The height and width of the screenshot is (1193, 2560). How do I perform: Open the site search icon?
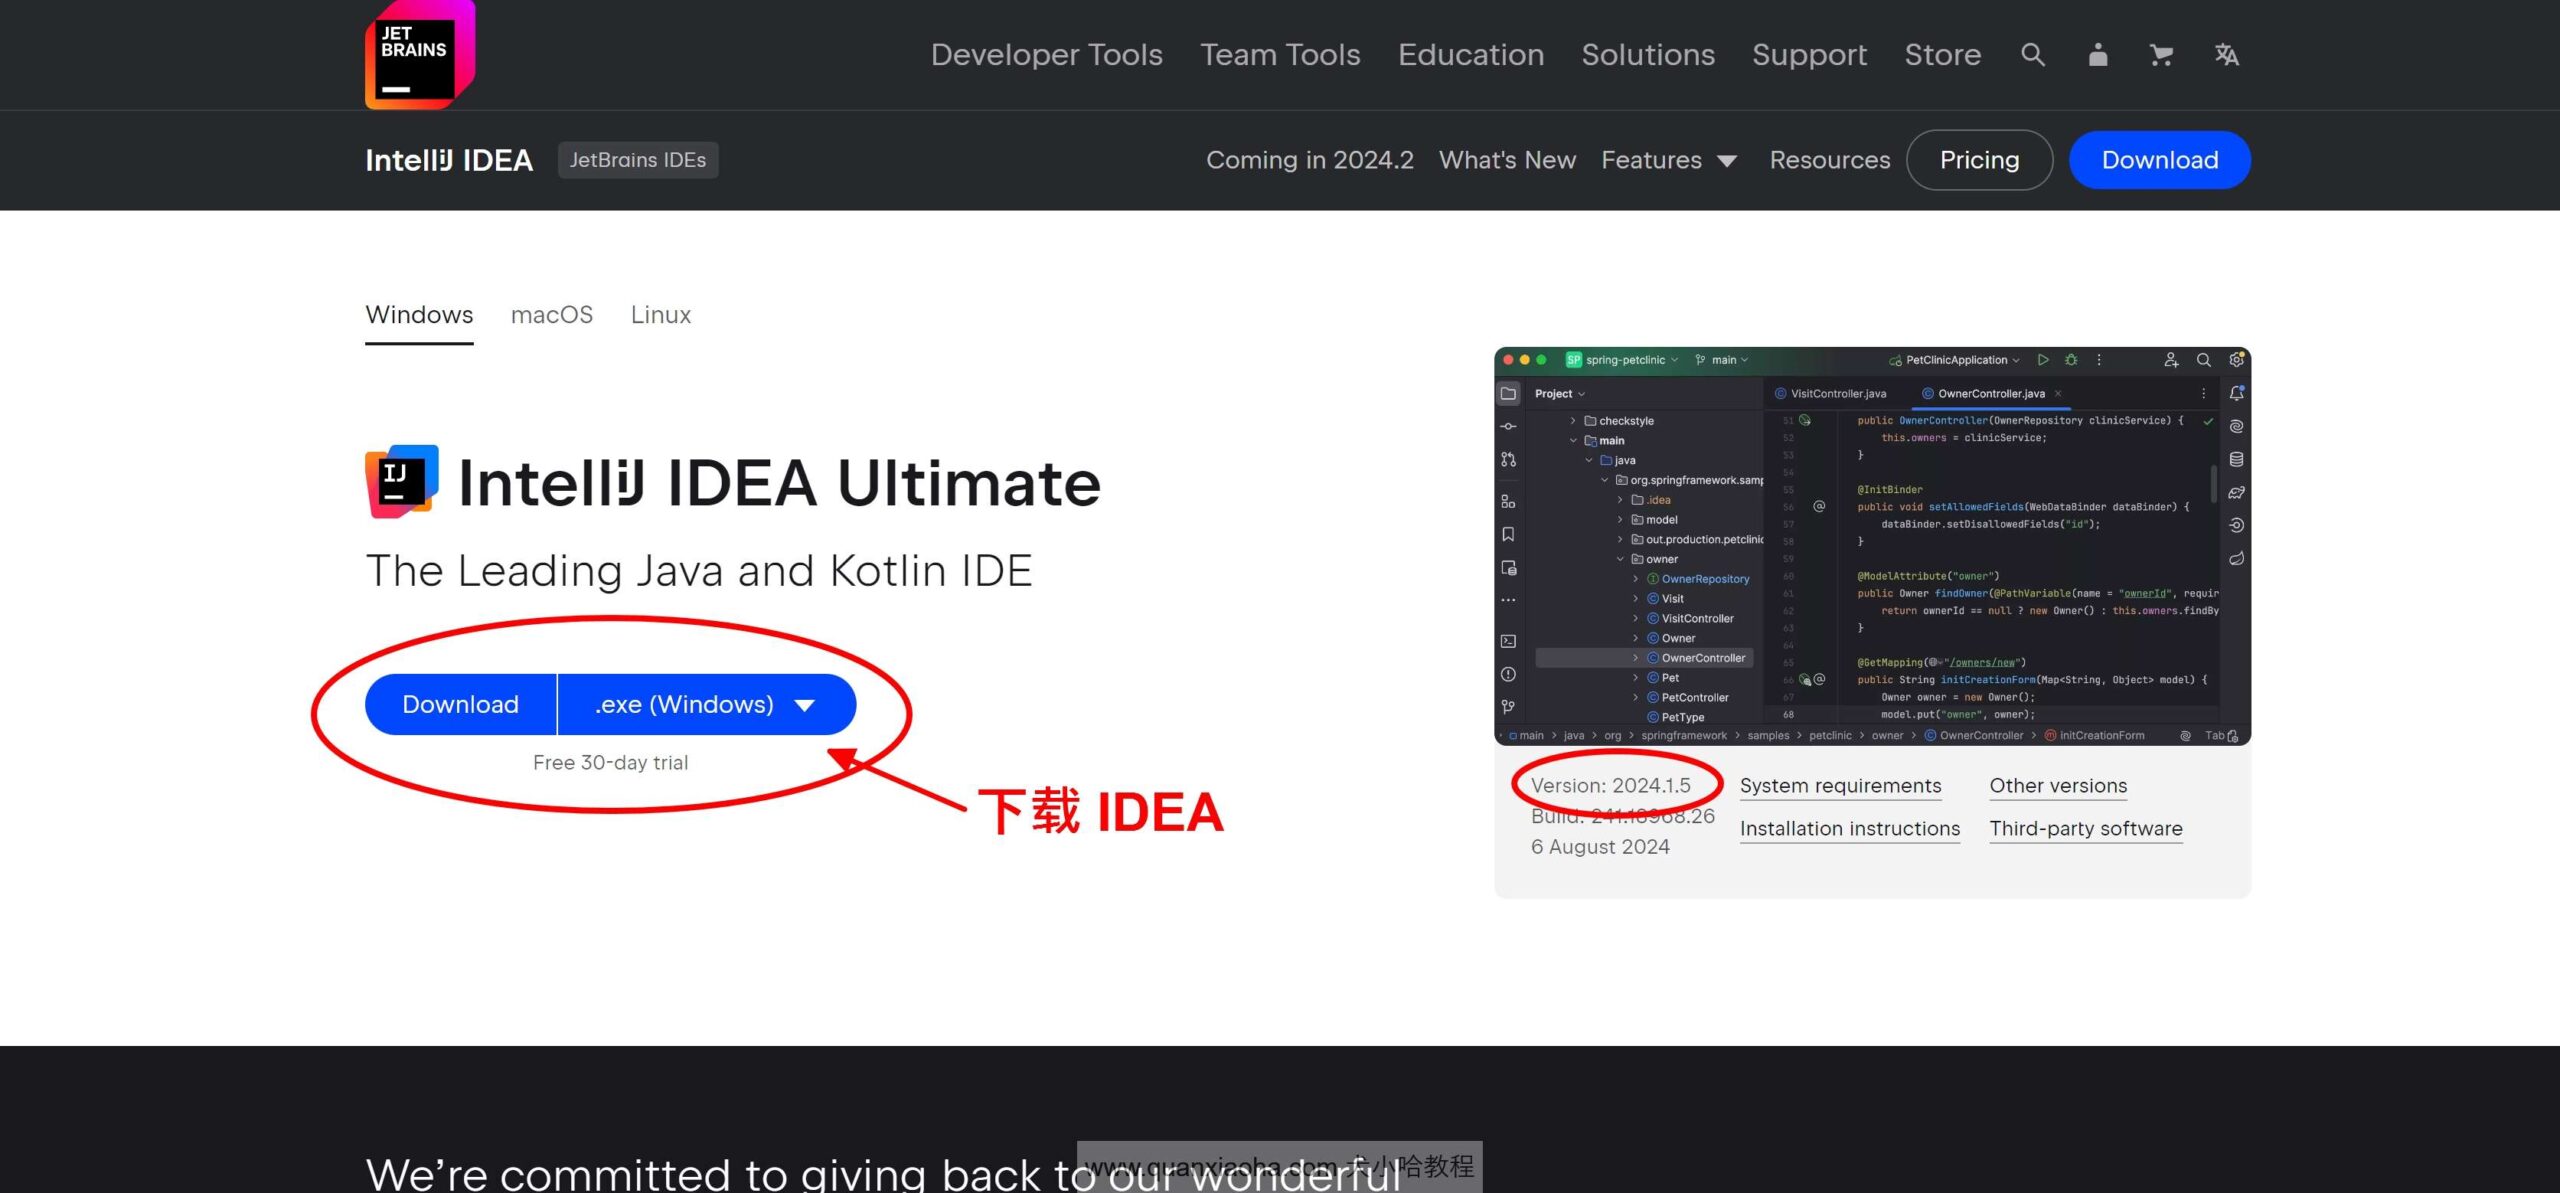pyautogui.click(x=2032, y=54)
